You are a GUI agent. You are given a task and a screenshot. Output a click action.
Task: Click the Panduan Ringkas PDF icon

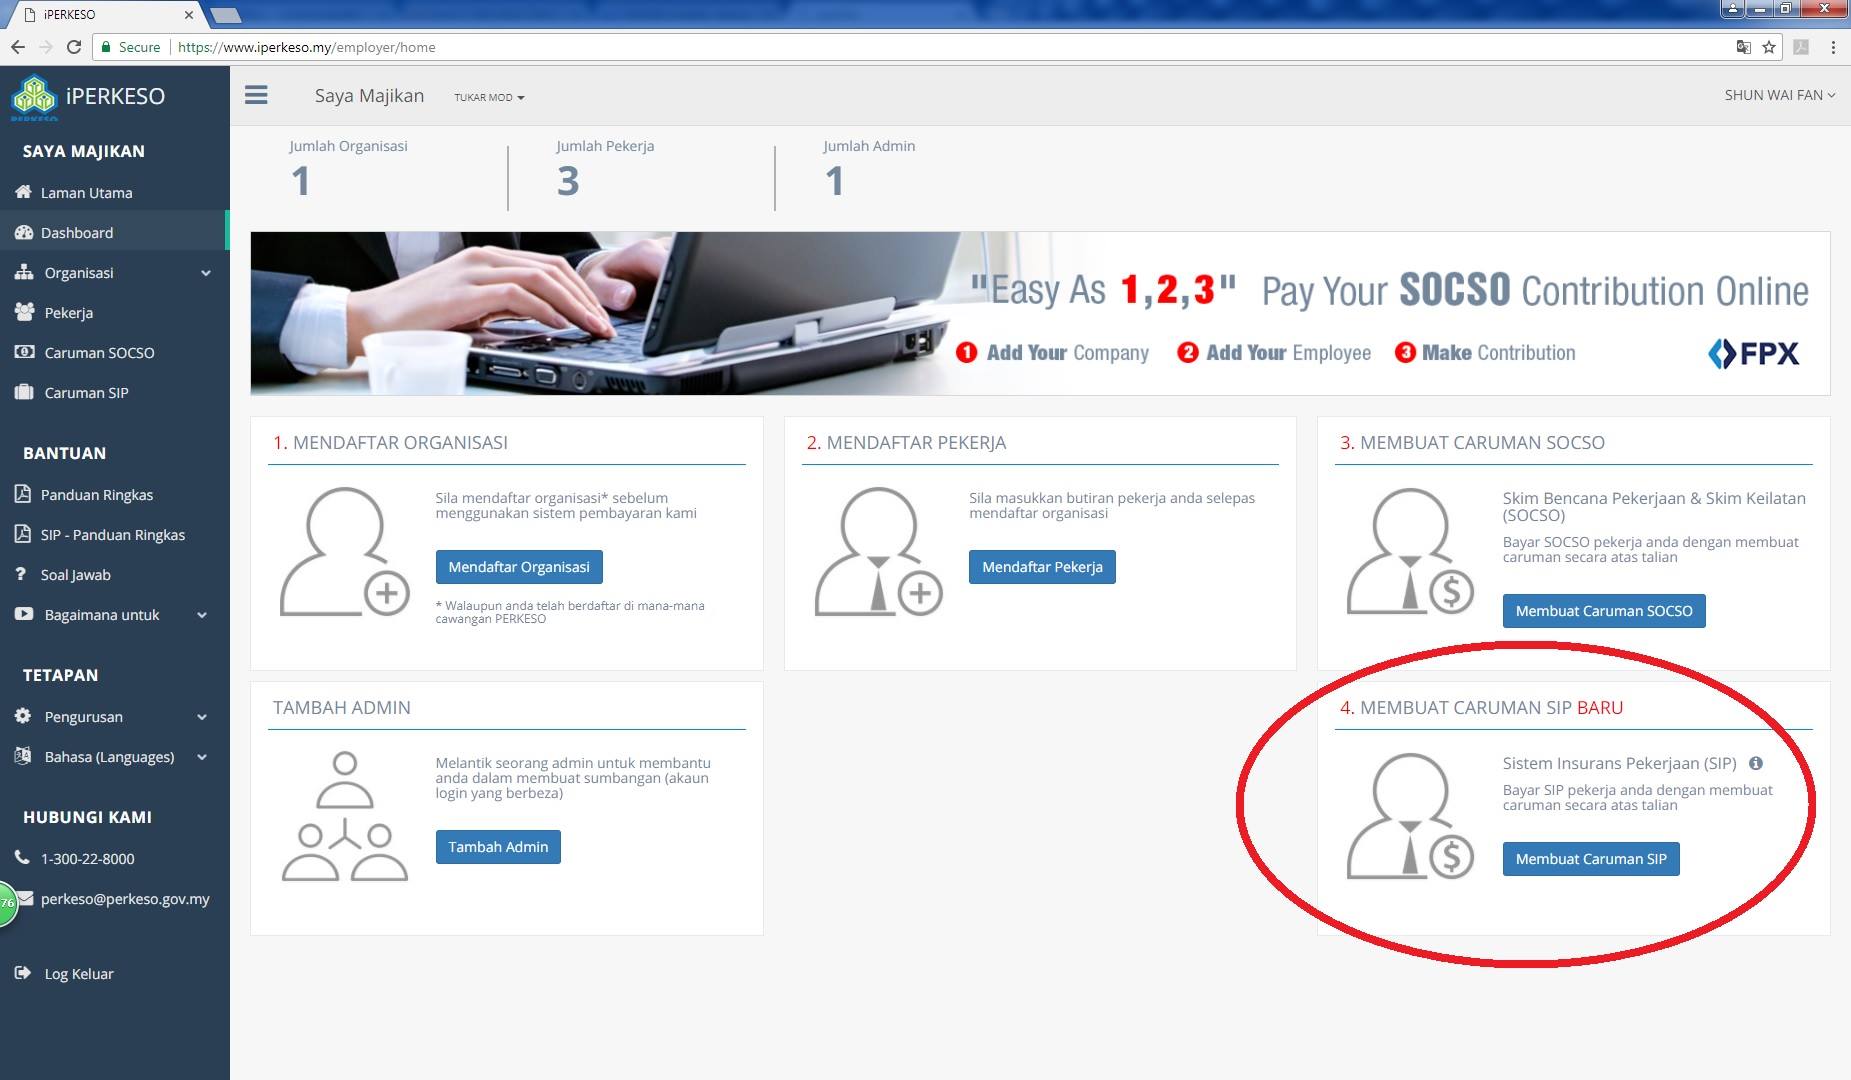click(23, 494)
